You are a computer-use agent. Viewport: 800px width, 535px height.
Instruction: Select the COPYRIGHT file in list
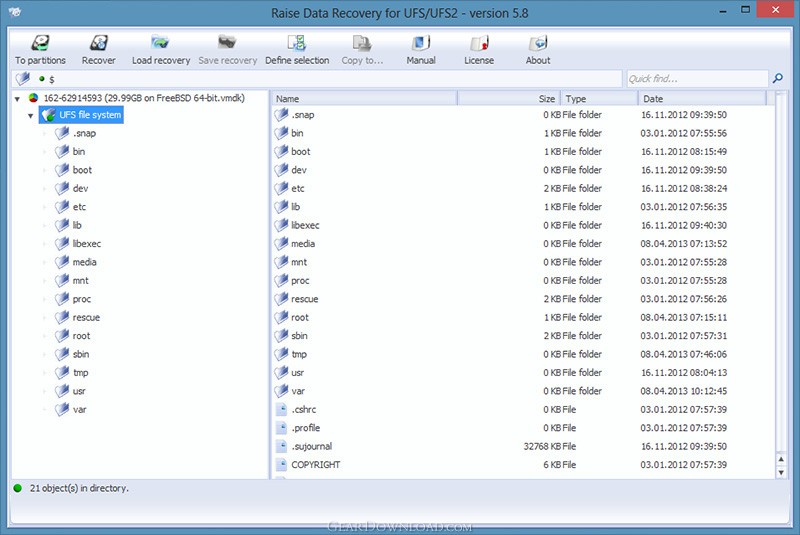coord(315,465)
